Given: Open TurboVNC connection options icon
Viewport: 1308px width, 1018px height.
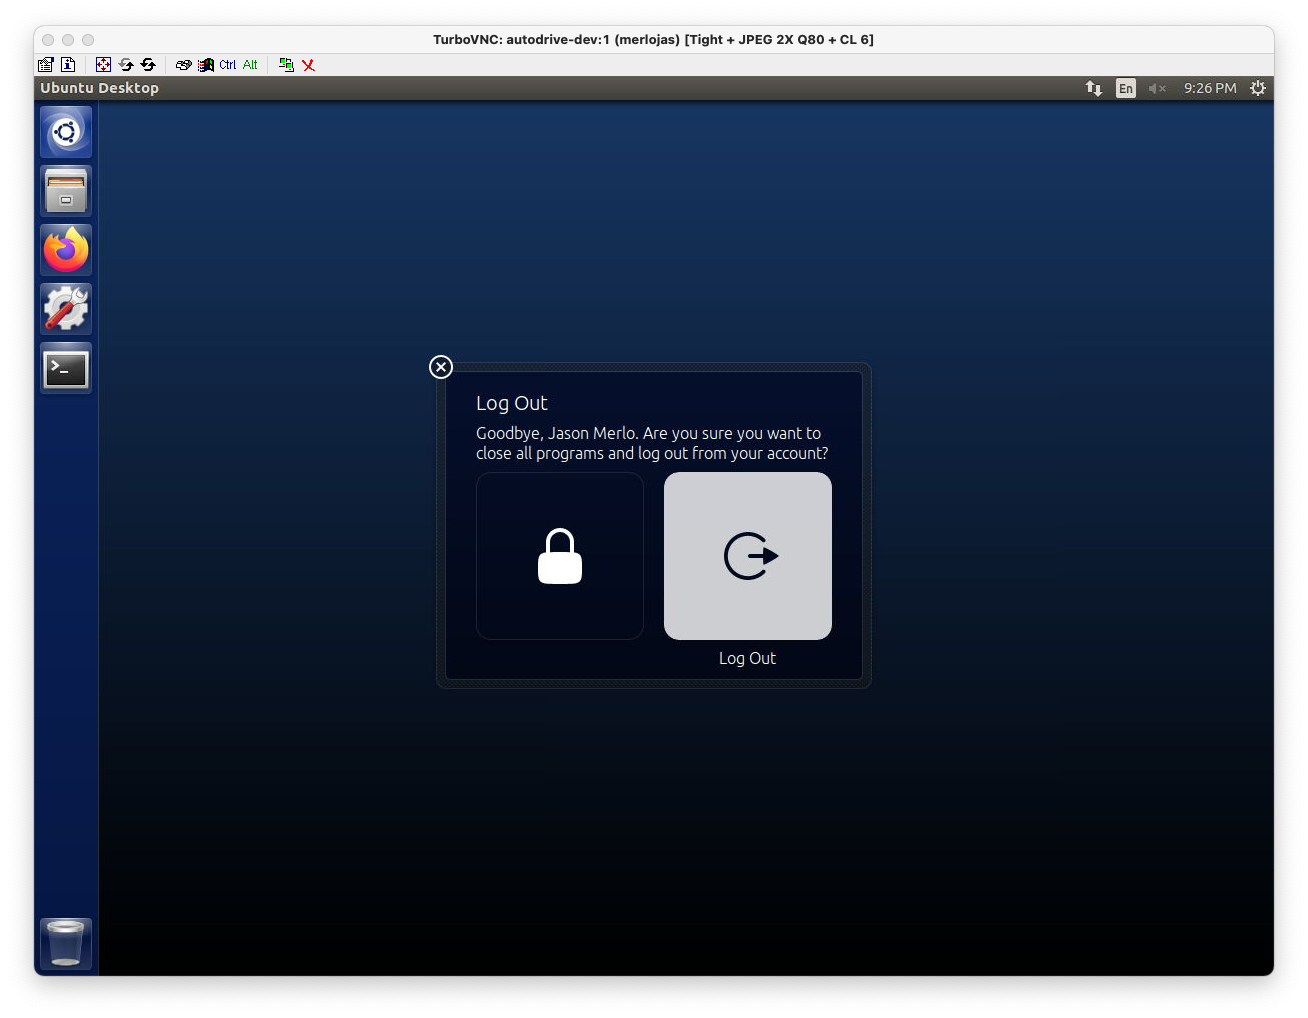Looking at the screenshot, I should 46,65.
